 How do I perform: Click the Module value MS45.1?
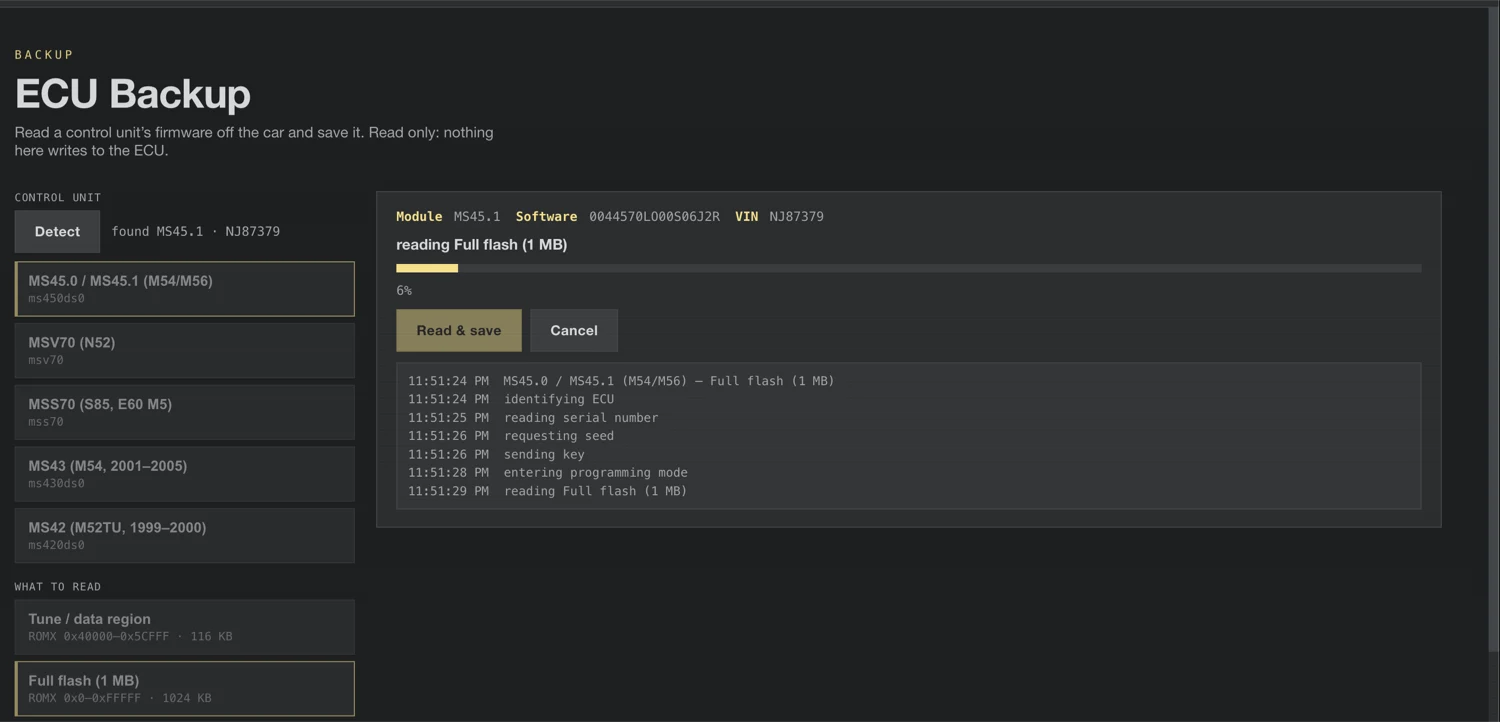point(477,216)
